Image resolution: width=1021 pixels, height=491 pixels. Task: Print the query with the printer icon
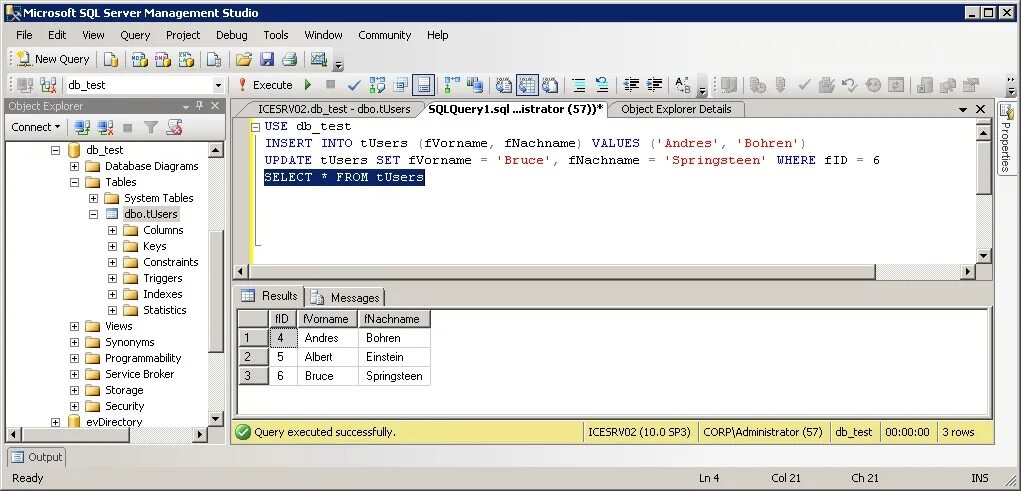coord(290,59)
